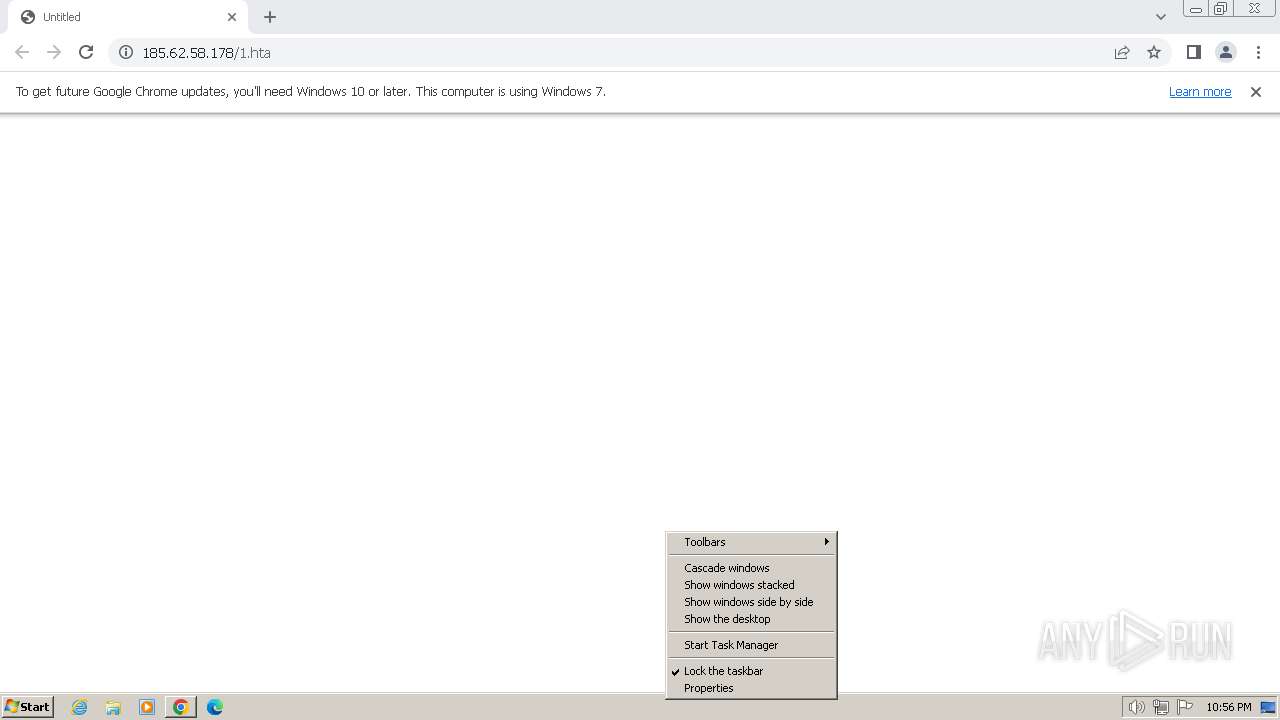Click the address bar URL field
This screenshot has width=1280, height=720.
[x=620, y=52]
